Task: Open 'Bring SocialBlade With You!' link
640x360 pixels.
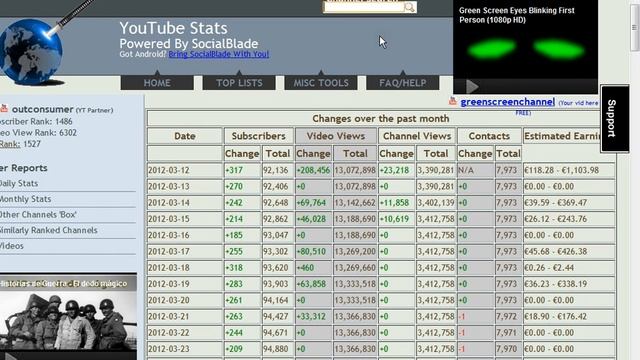Action: [218, 54]
